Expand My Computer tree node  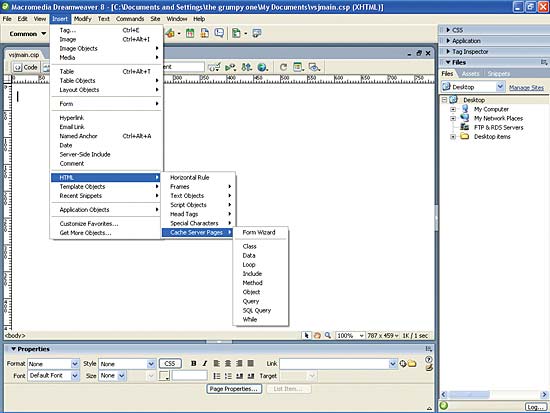click(x=453, y=109)
